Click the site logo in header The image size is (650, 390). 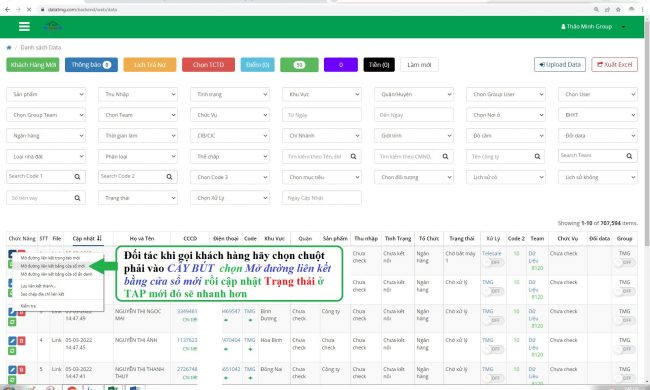53,27
